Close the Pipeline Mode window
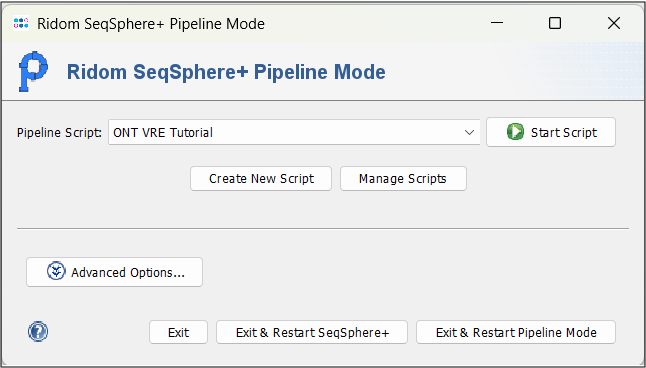This screenshot has width=646, height=368. tap(614, 23)
